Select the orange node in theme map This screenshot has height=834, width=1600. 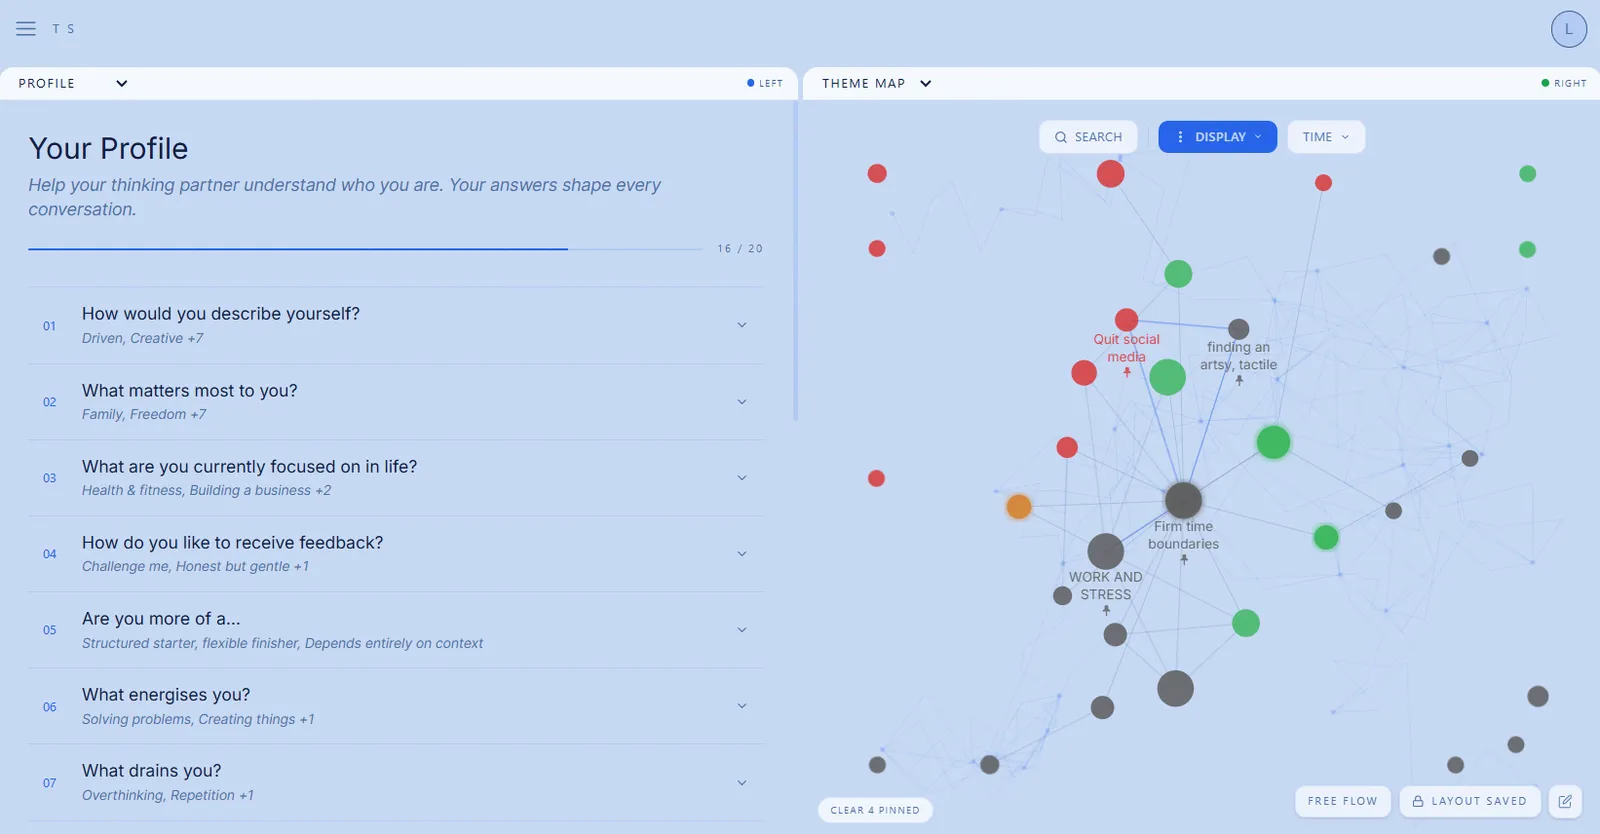[1019, 507]
